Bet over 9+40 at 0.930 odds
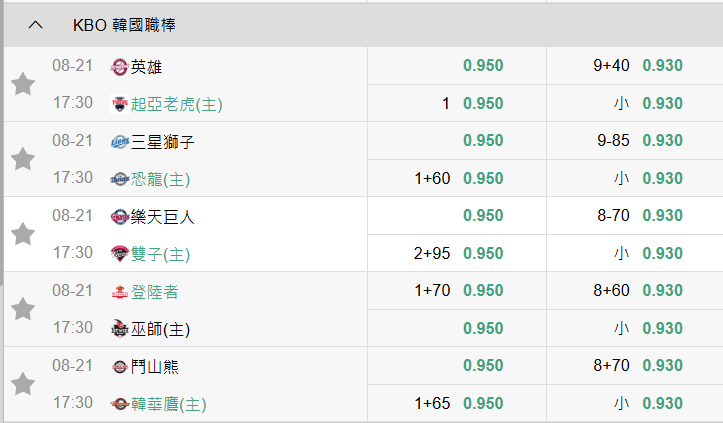Image resolution: width=723 pixels, height=423 pixels. click(x=662, y=66)
